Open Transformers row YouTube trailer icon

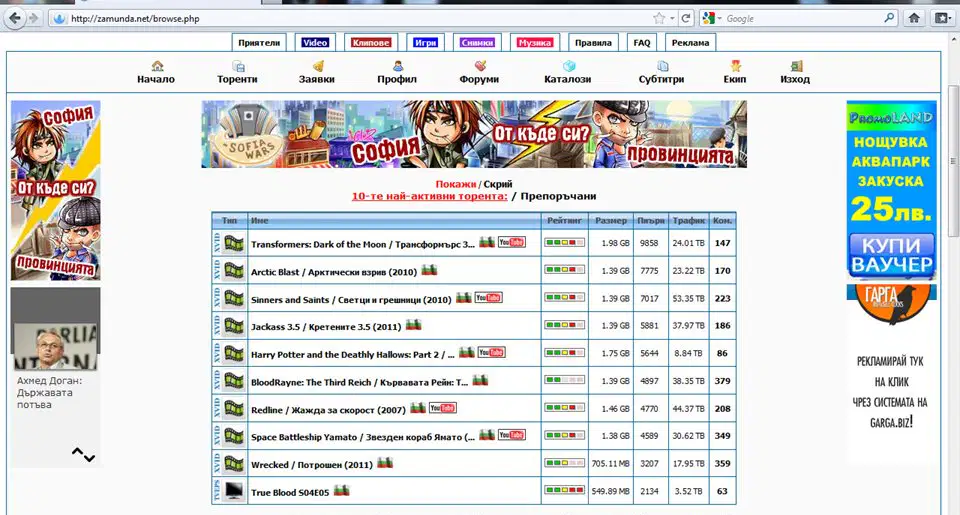[511, 242]
